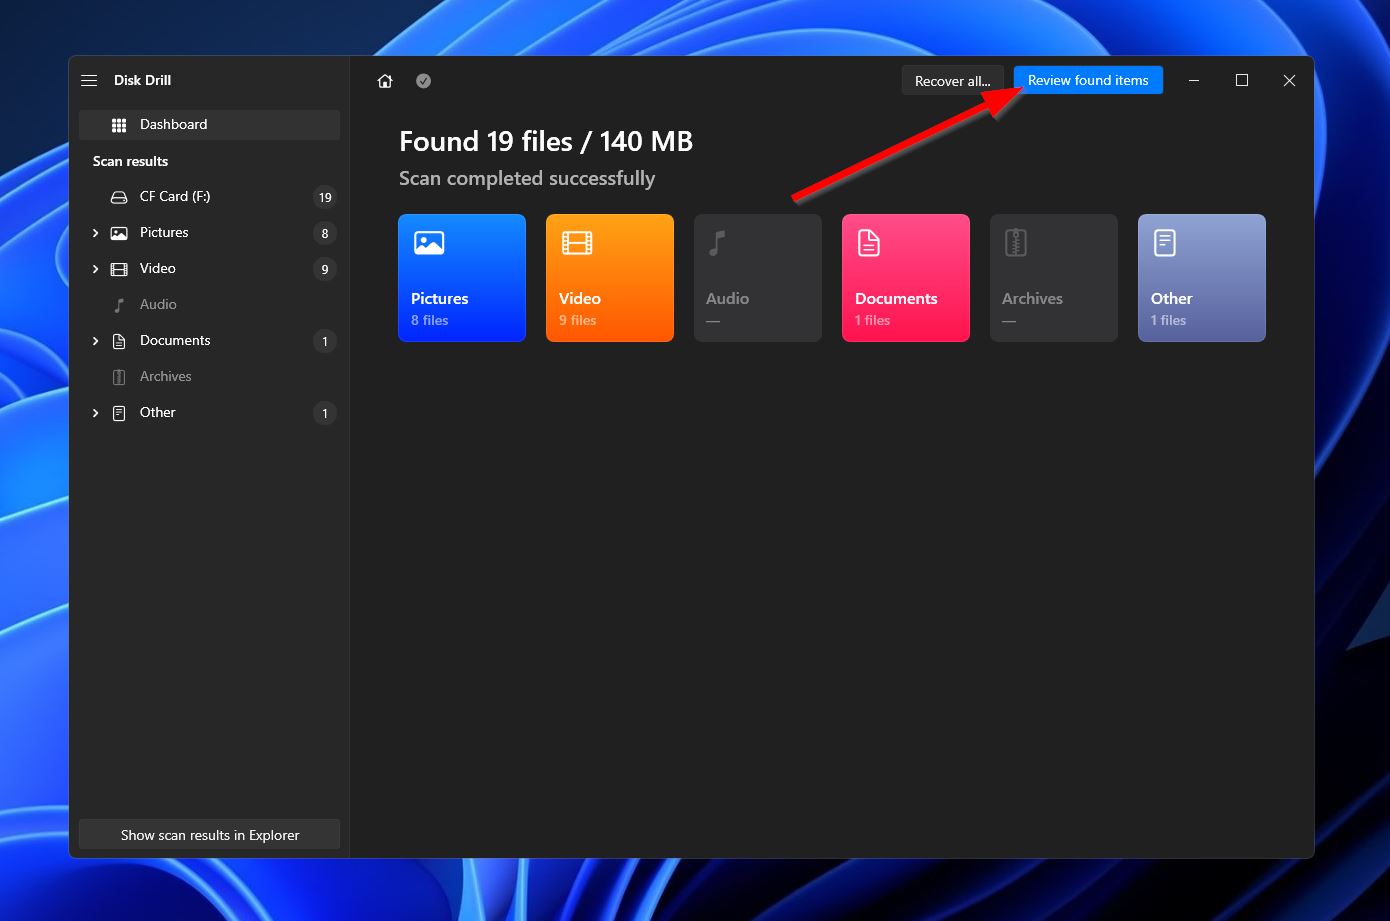Open the Video category in the sidebar
Image resolution: width=1390 pixels, height=921 pixels.
(210, 269)
